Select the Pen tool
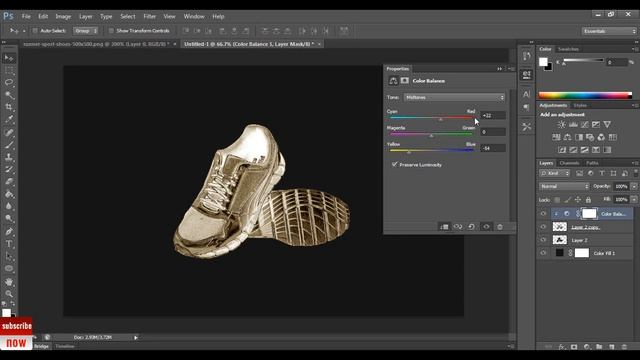The image size is (640, 360). pyautogui.click(x=9, y=232)
